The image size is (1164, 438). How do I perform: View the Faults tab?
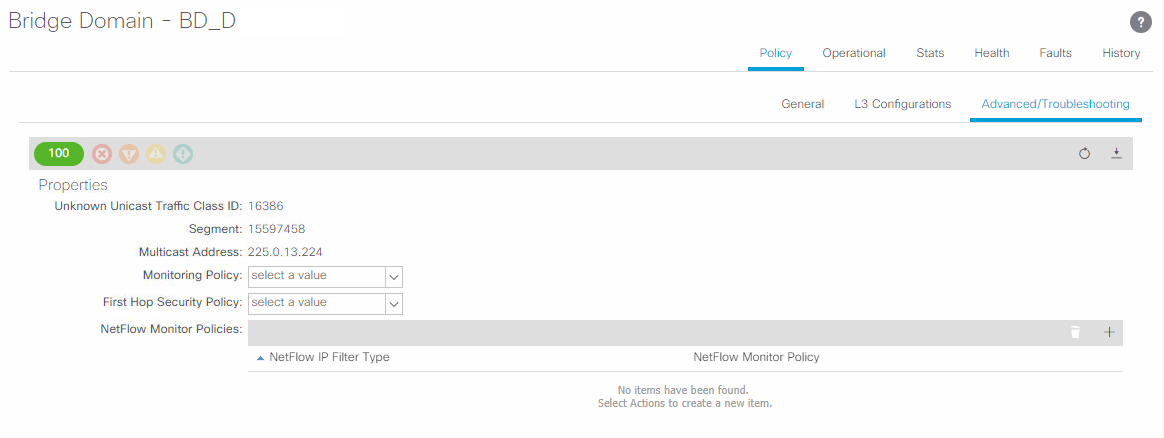click(x=1055, y=53)
